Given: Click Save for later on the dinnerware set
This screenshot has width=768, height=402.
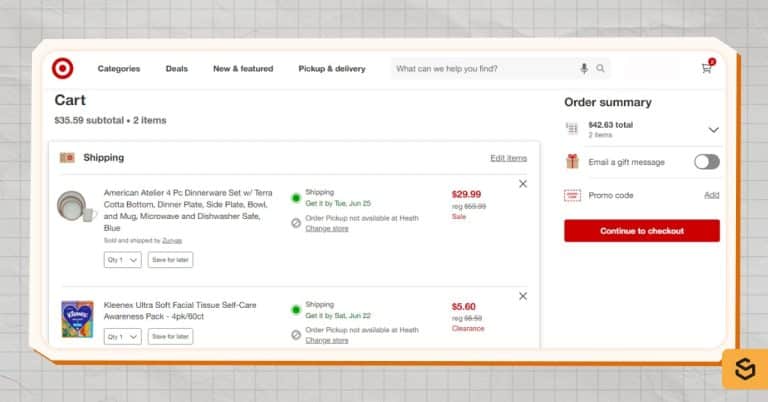Looking at the screenshot, I should [170, 260].
